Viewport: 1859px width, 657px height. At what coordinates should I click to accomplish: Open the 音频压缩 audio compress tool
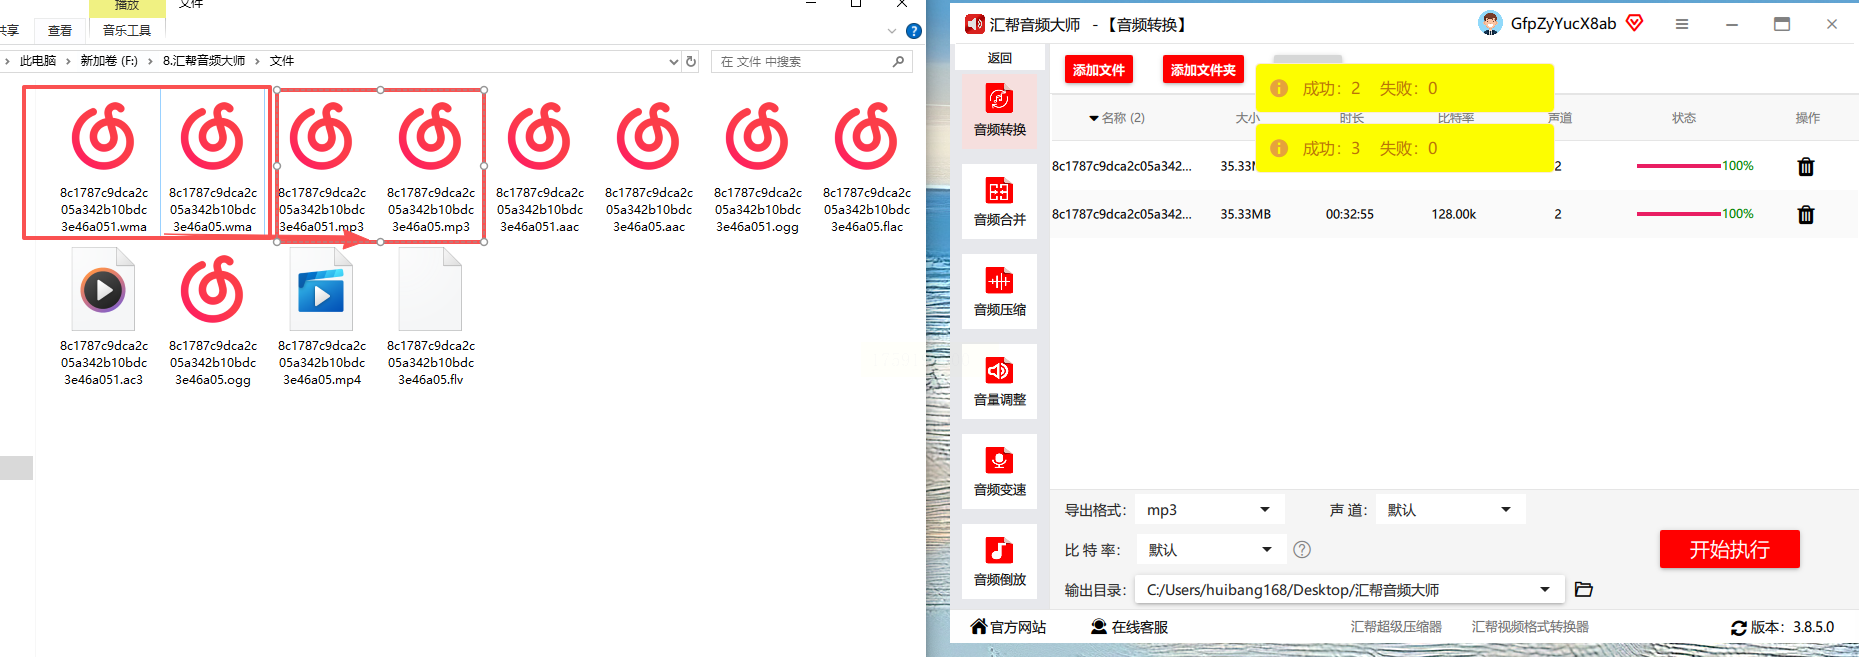point(999,291)
